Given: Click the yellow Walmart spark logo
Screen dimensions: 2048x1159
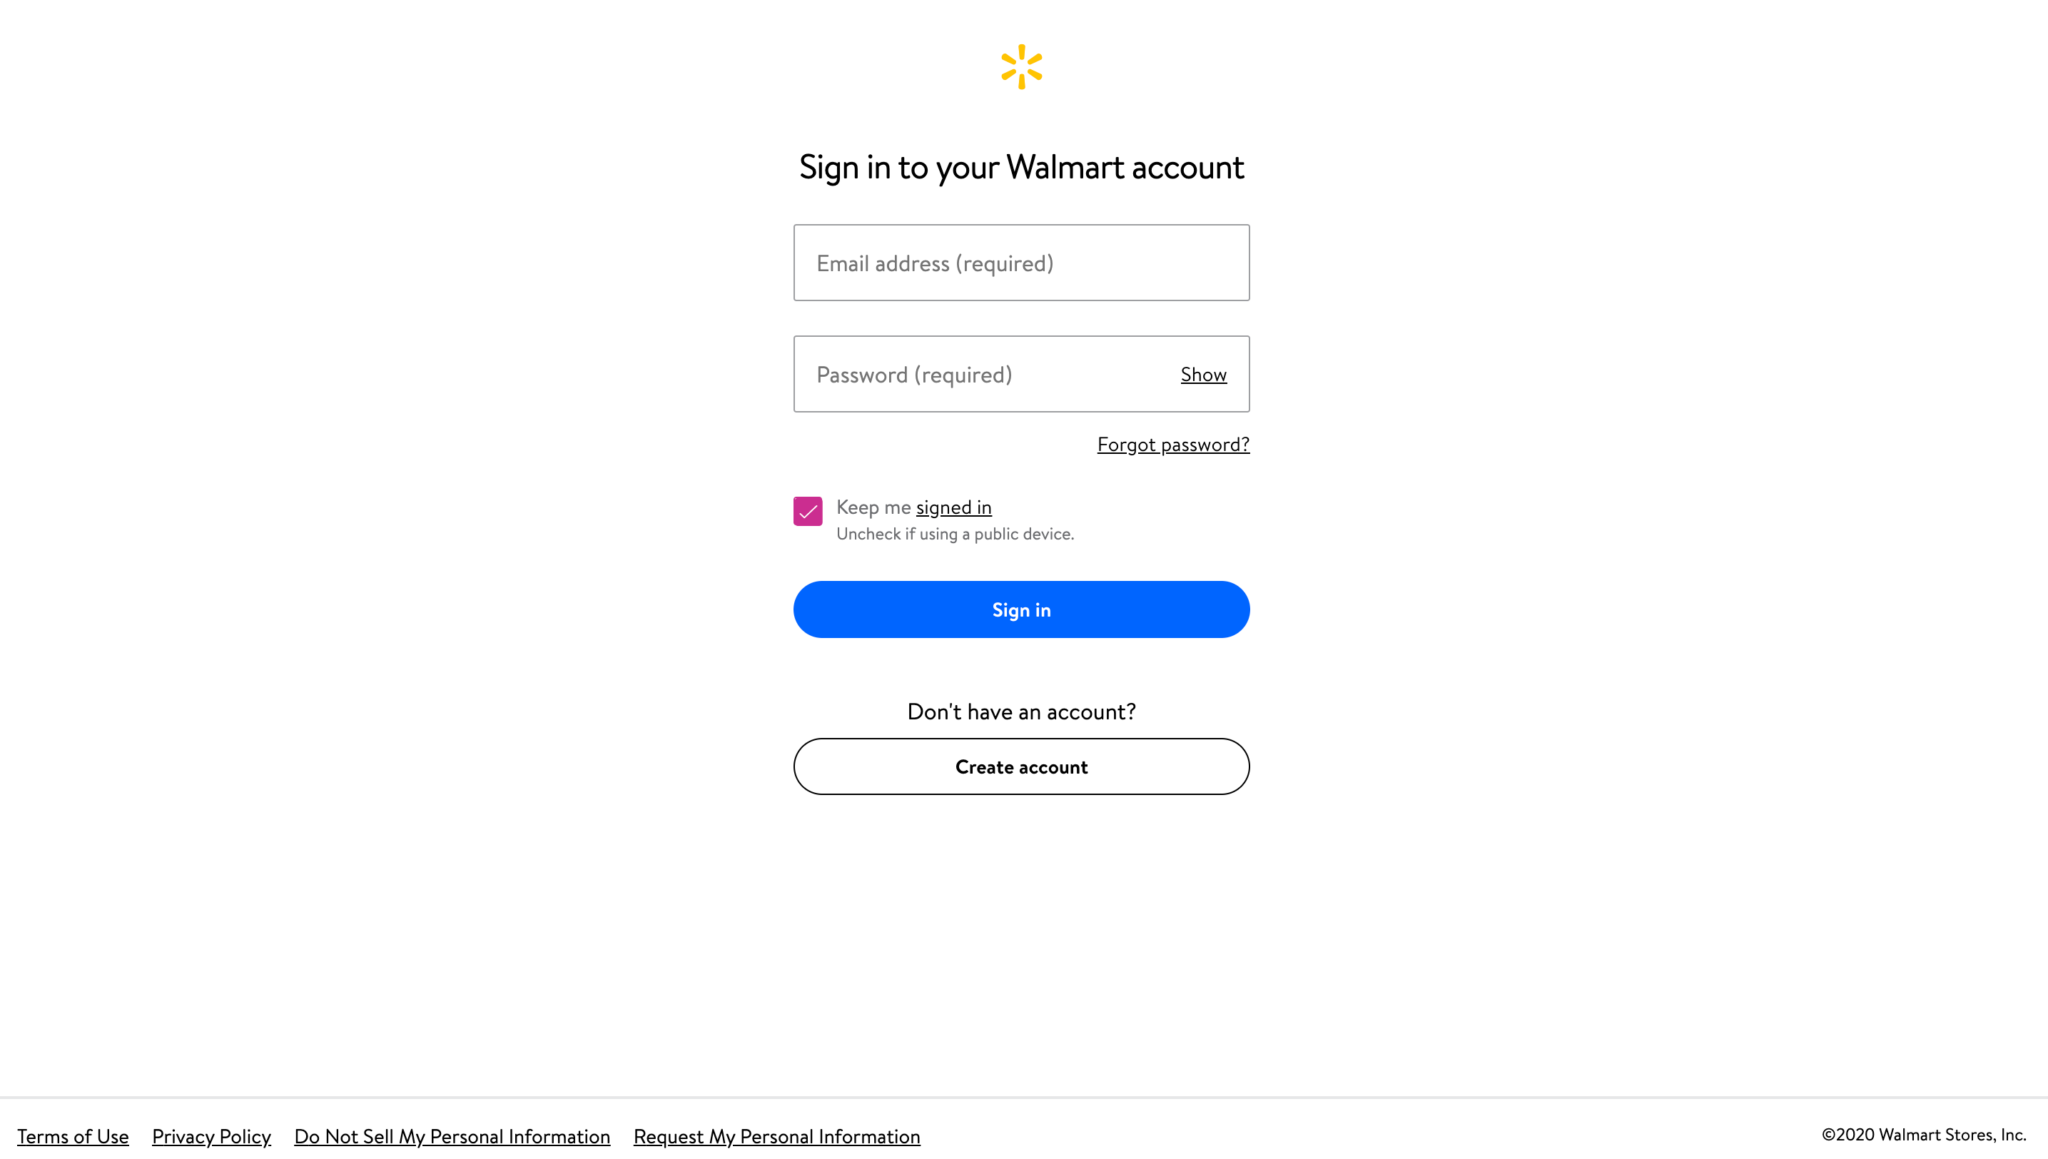Looking at the screenshot, I should (x=1021, y=67).
